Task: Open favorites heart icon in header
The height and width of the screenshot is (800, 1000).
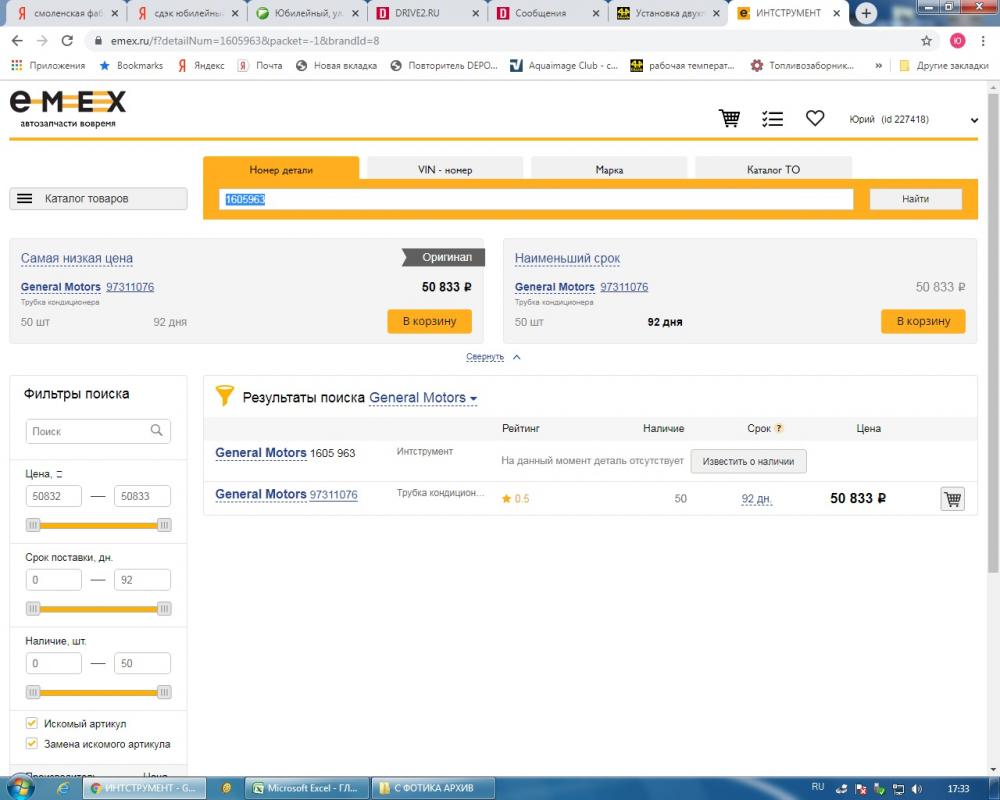Action: [814, 118]
